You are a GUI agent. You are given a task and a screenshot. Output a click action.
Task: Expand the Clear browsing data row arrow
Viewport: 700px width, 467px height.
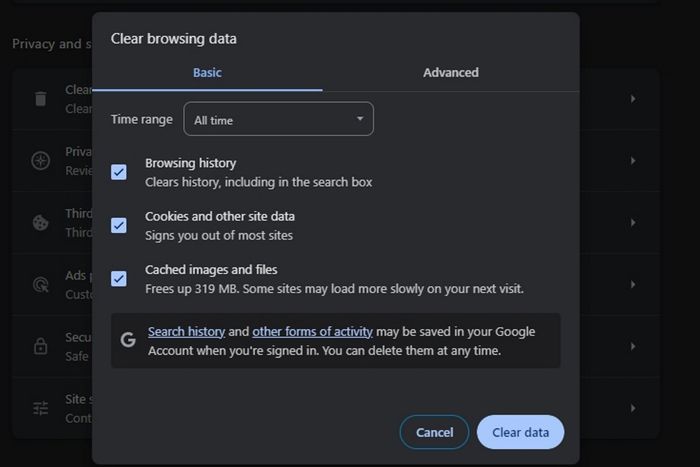pos(633,98)
